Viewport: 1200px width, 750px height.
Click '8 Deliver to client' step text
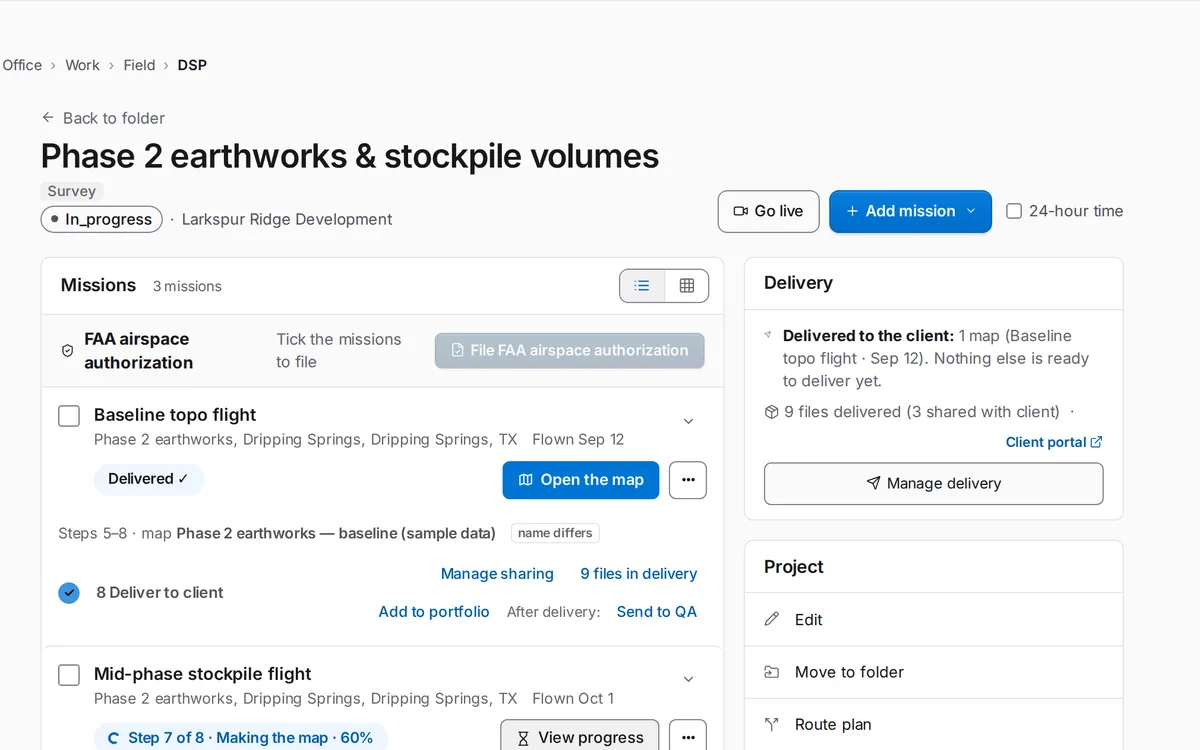click(x=160, y=593)
